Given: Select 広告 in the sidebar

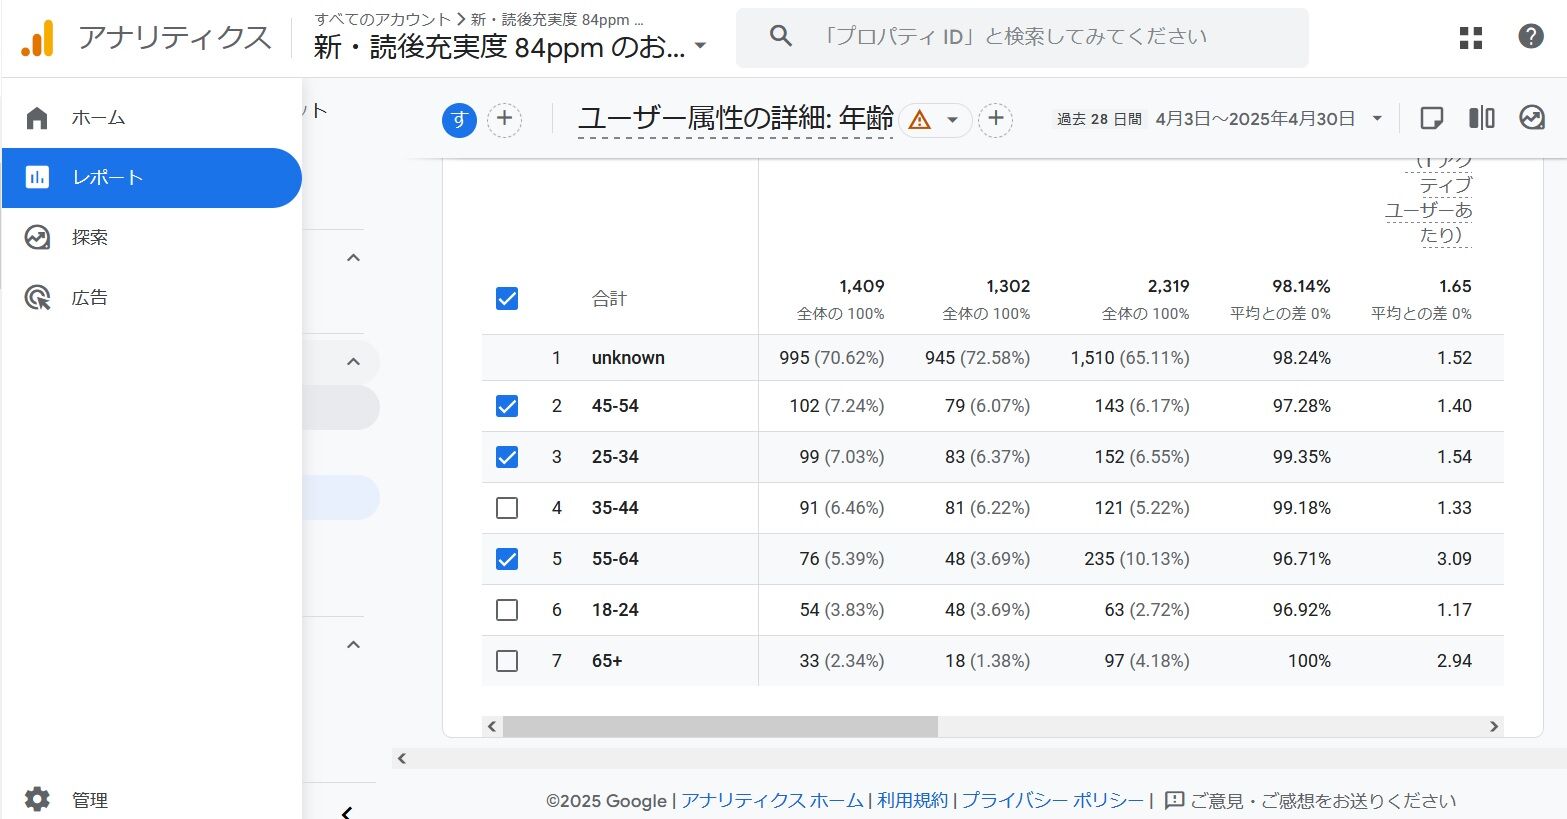Looking at the screenshot, I should (152, 298).
